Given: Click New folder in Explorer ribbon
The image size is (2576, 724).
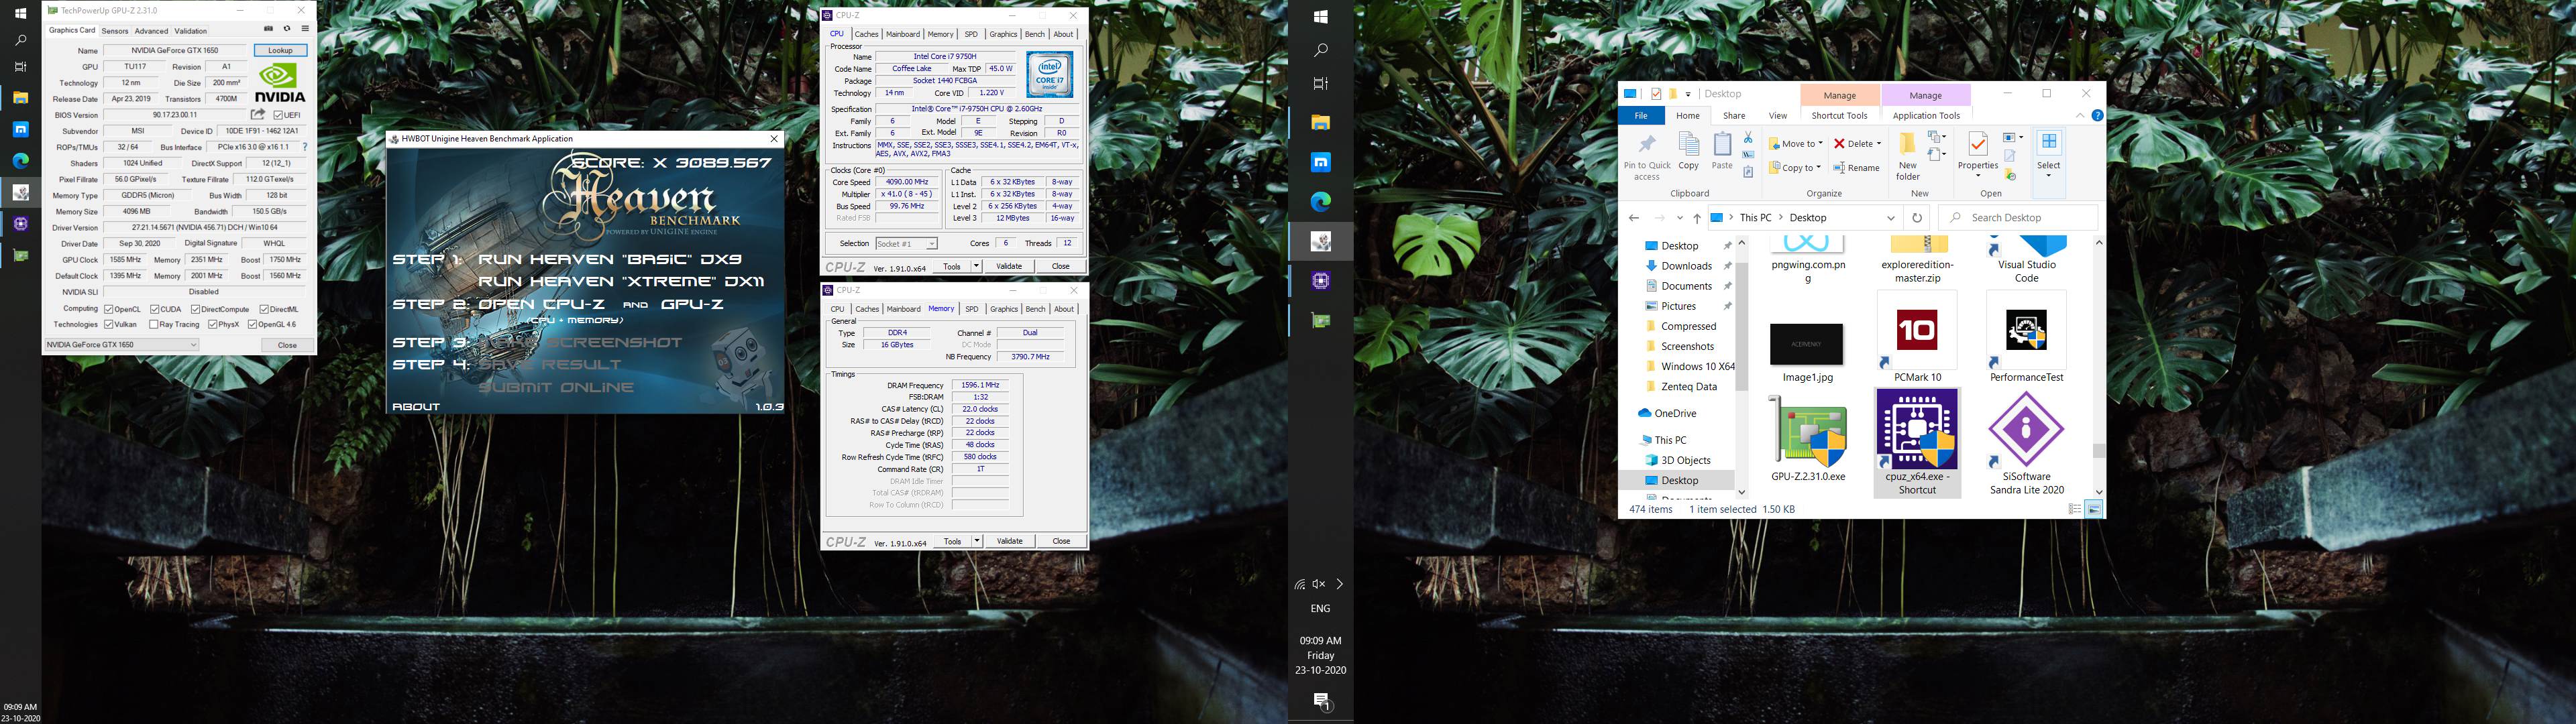Looking at the screenshot, I should [1908, 157].
